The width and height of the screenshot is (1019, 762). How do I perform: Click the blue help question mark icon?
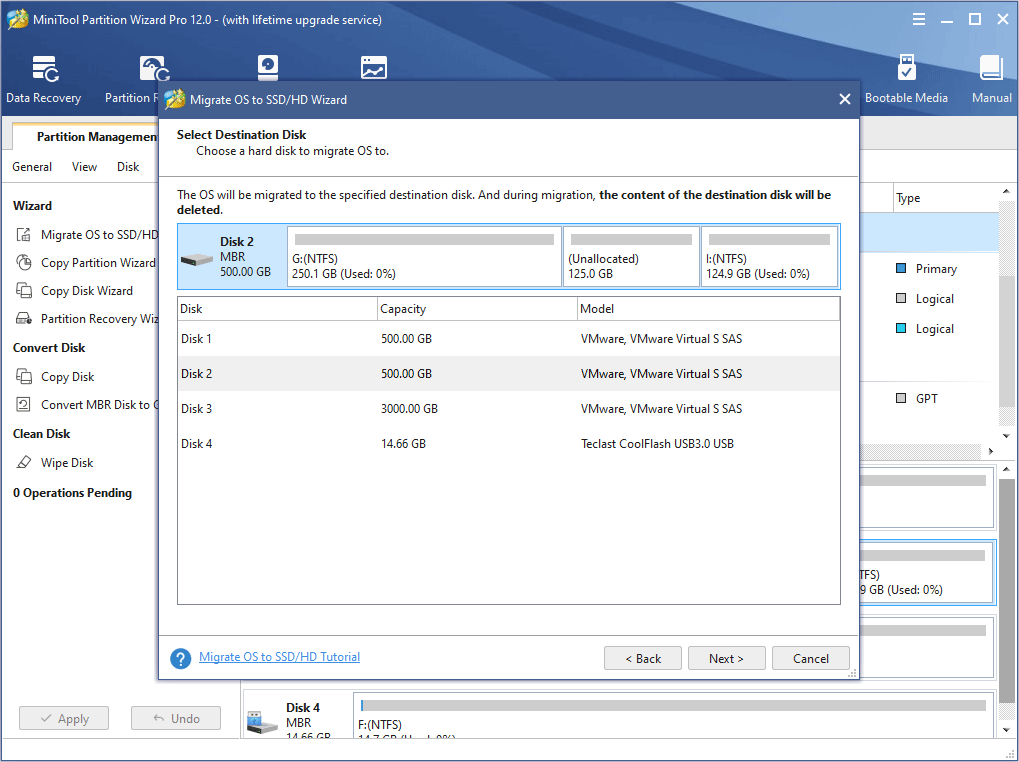pos(181,658)
